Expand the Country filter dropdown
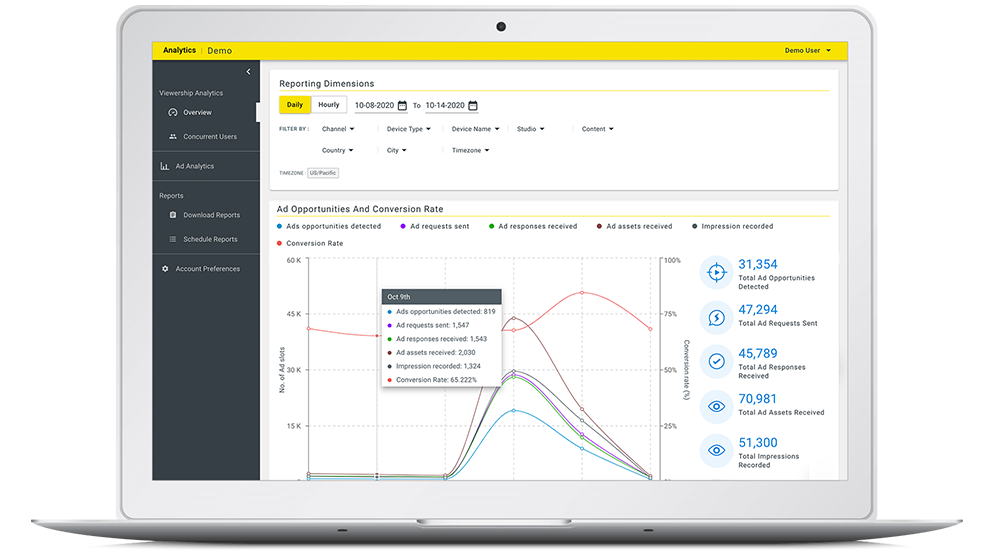 337,151
